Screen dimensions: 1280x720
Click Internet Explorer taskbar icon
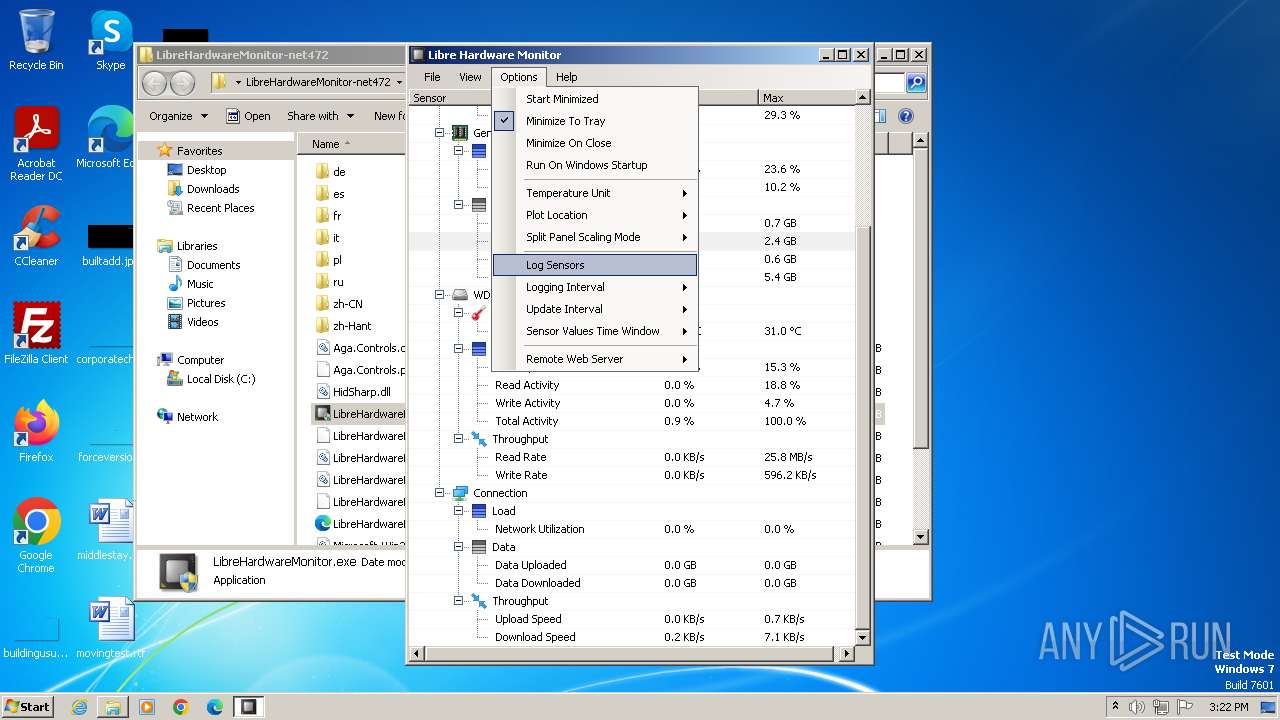79,707
